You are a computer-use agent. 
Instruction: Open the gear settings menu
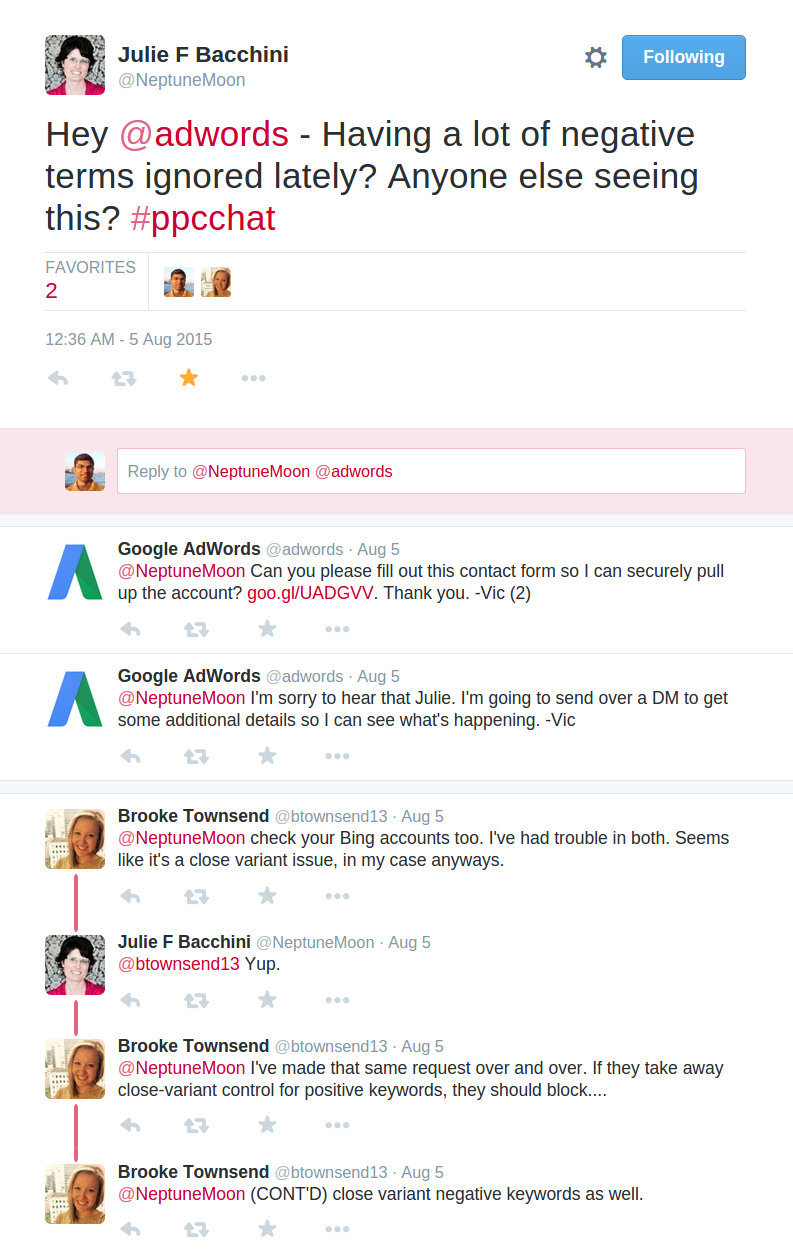point(596,57)
